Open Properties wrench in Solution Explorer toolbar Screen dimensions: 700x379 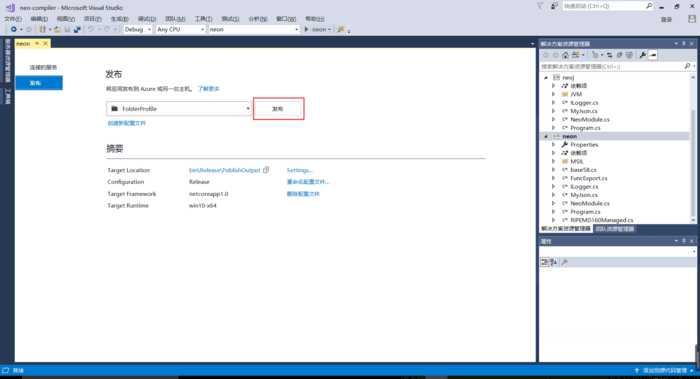click(643, 55)
